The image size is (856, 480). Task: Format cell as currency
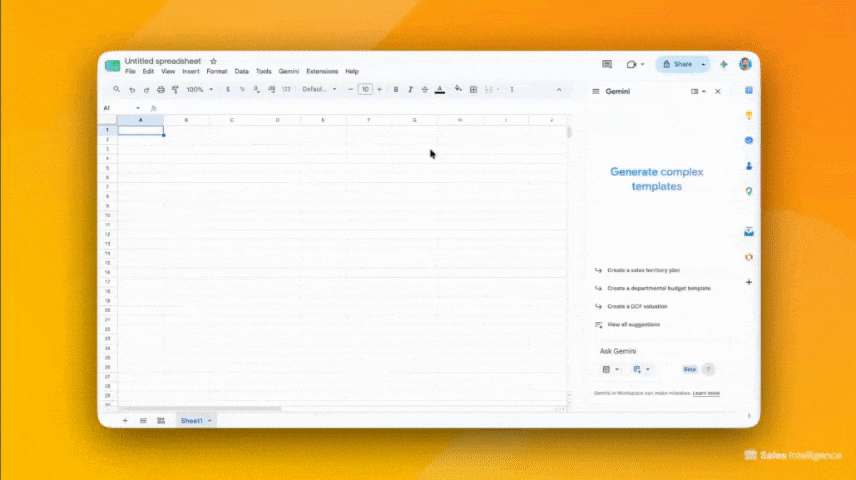pyautogui.click(x=228, y=90)
